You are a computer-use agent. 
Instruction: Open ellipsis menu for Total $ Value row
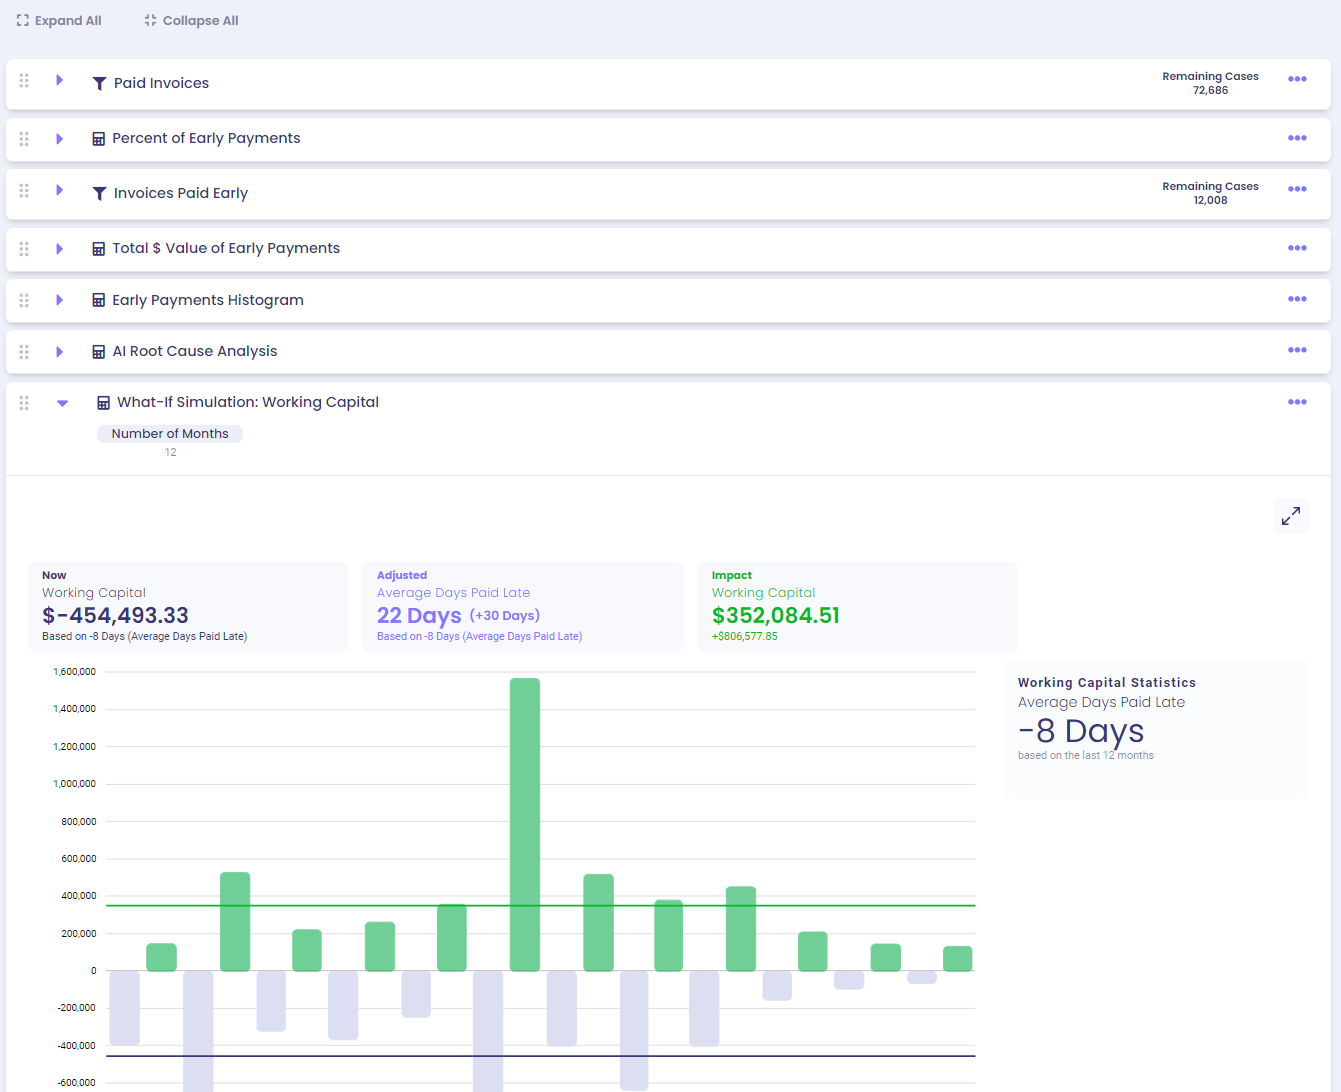tap(1297, 248)
